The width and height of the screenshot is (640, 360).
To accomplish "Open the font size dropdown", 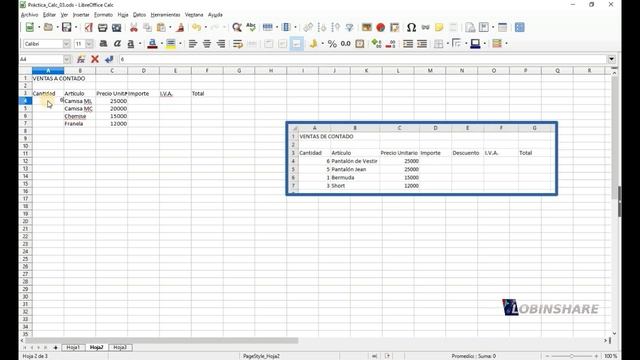I will coord(89,44).
